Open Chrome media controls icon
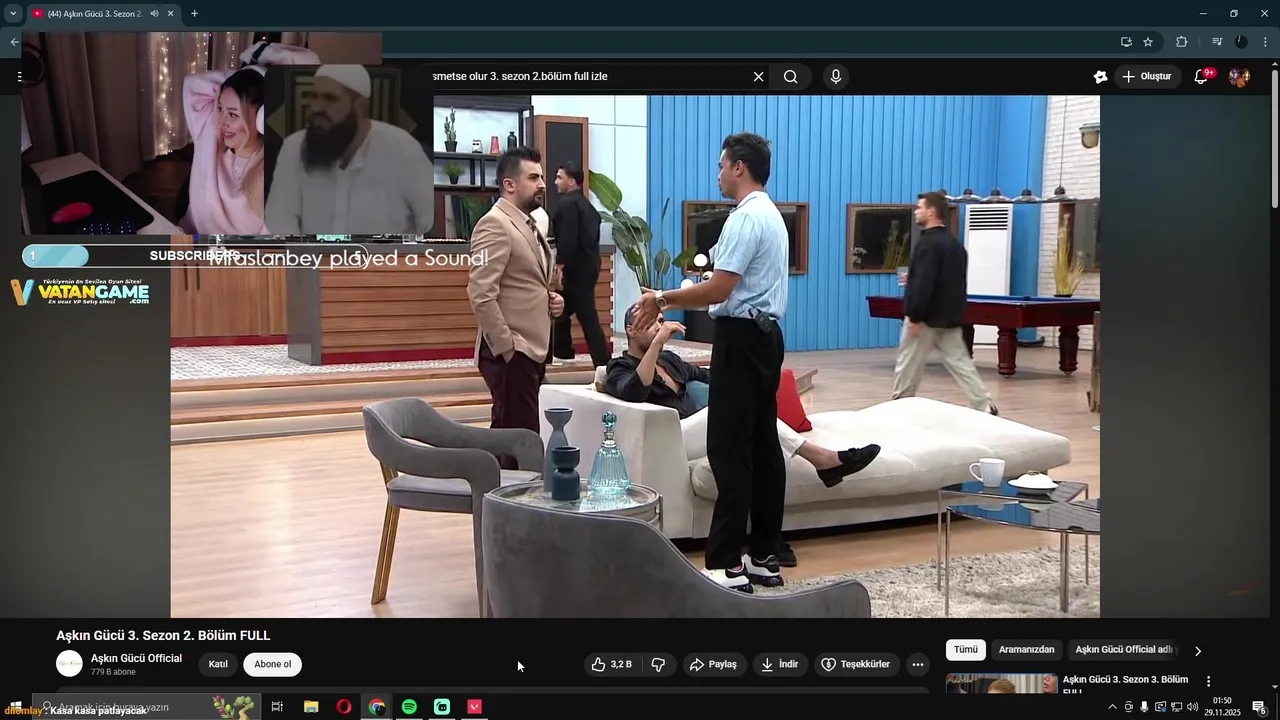1280x720 pixels. point(1217,42)
